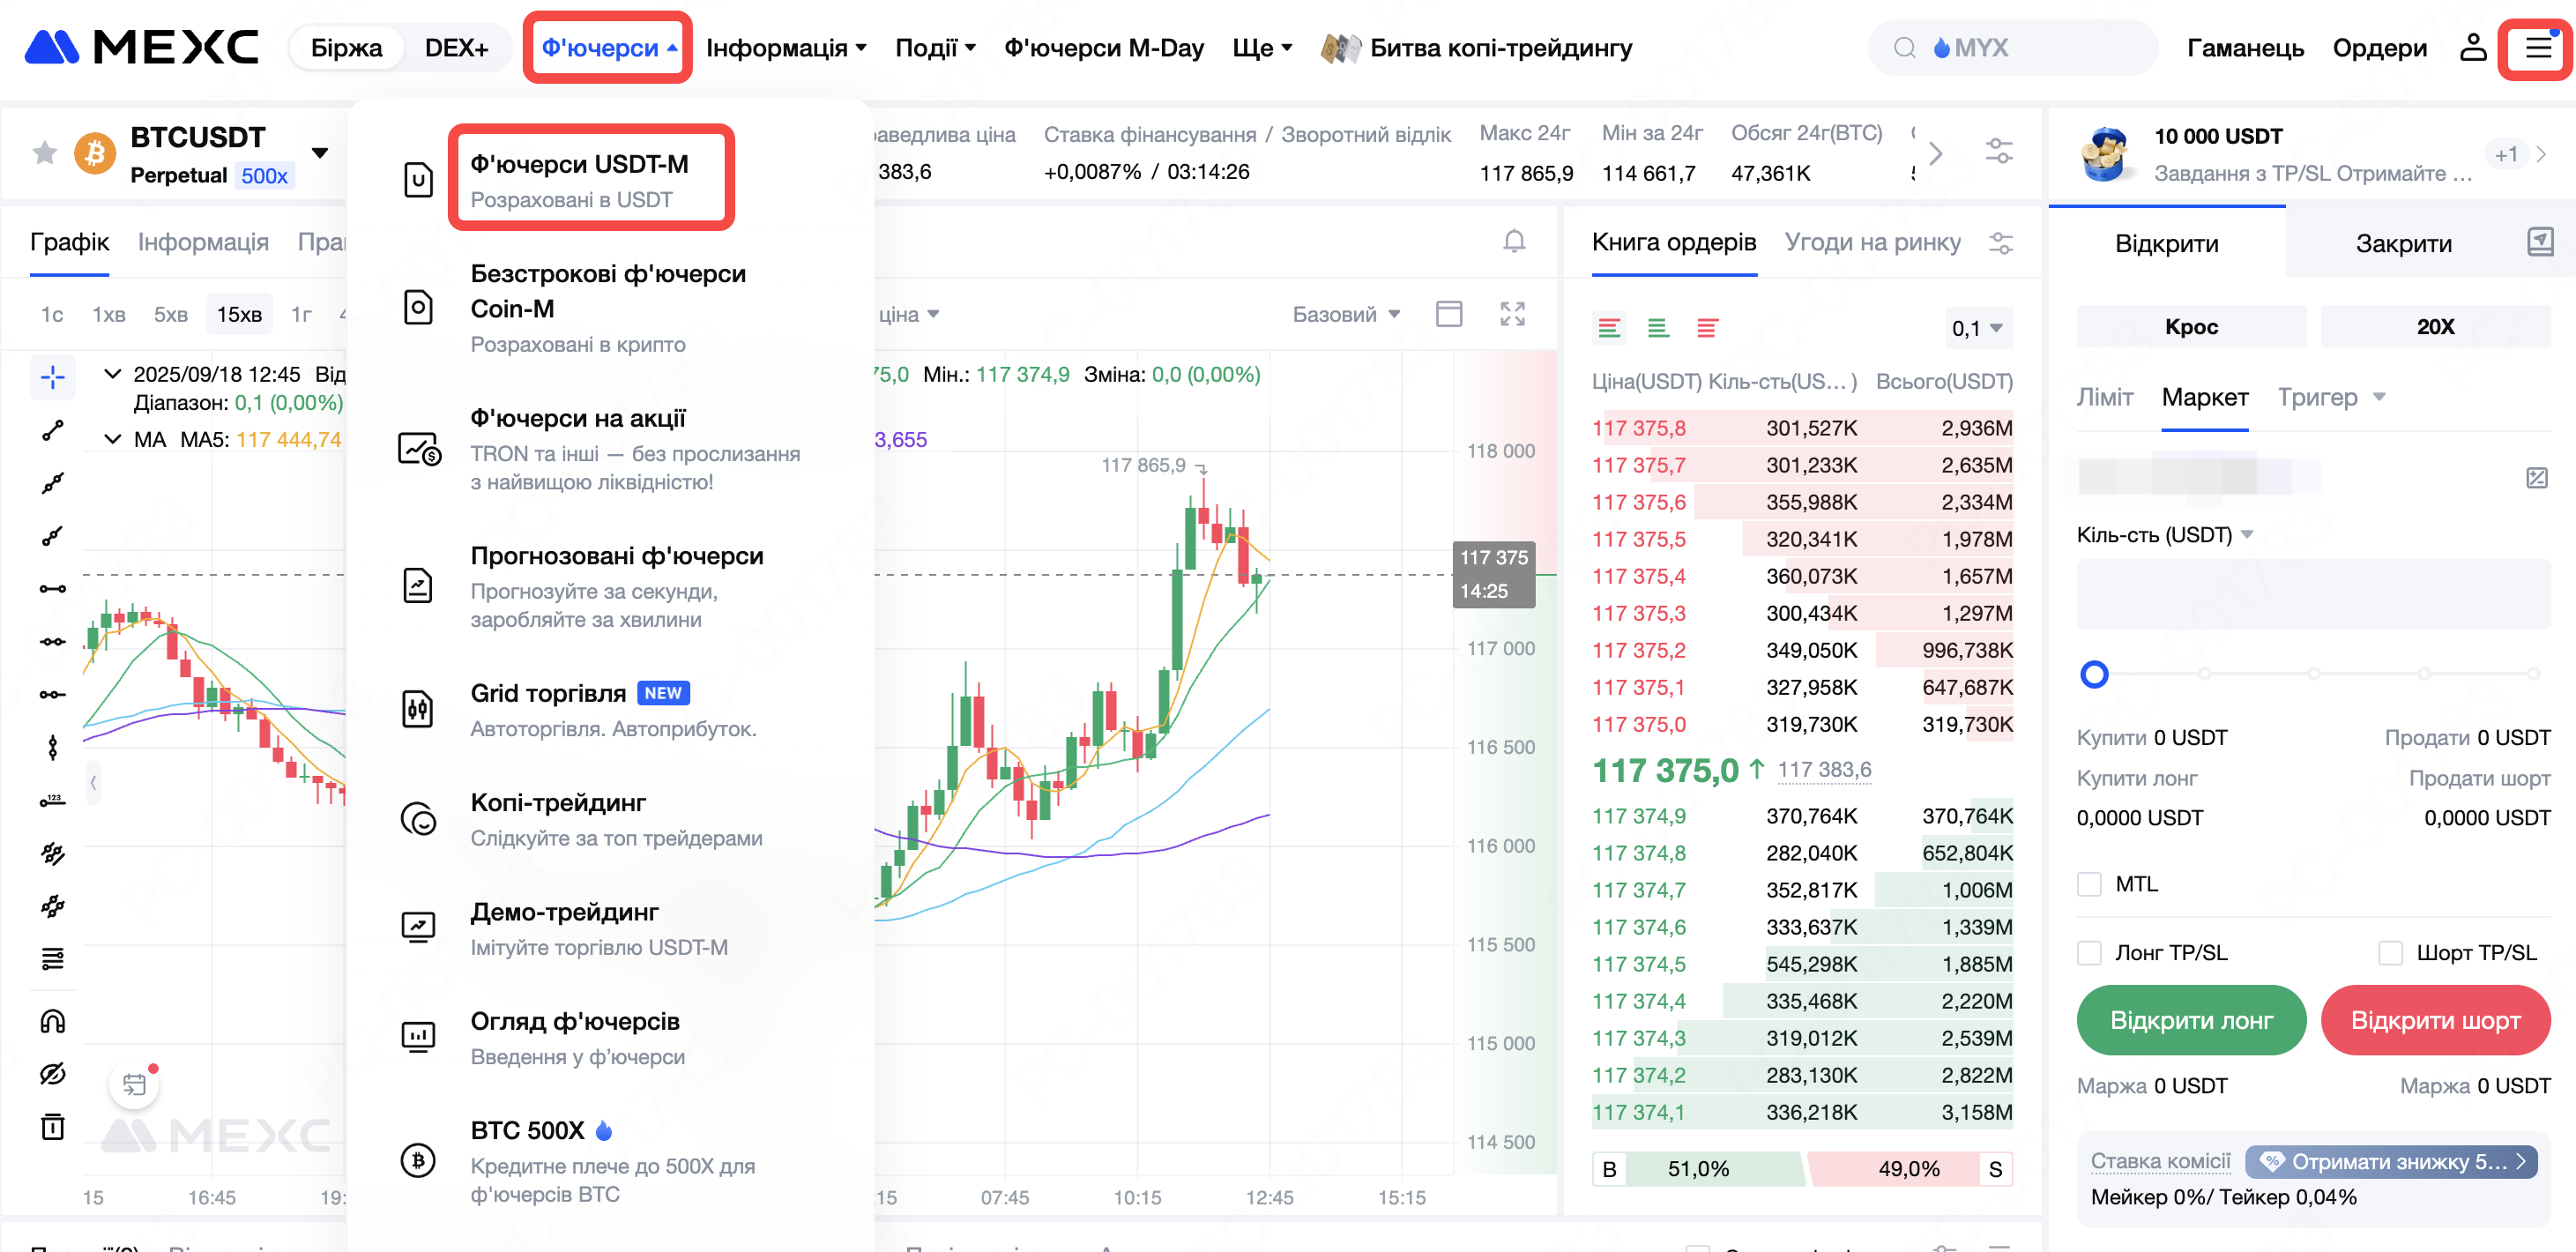Select the trash delete drawings tool
This screenshot has width=2576, height=1252.
point(52,1127)
